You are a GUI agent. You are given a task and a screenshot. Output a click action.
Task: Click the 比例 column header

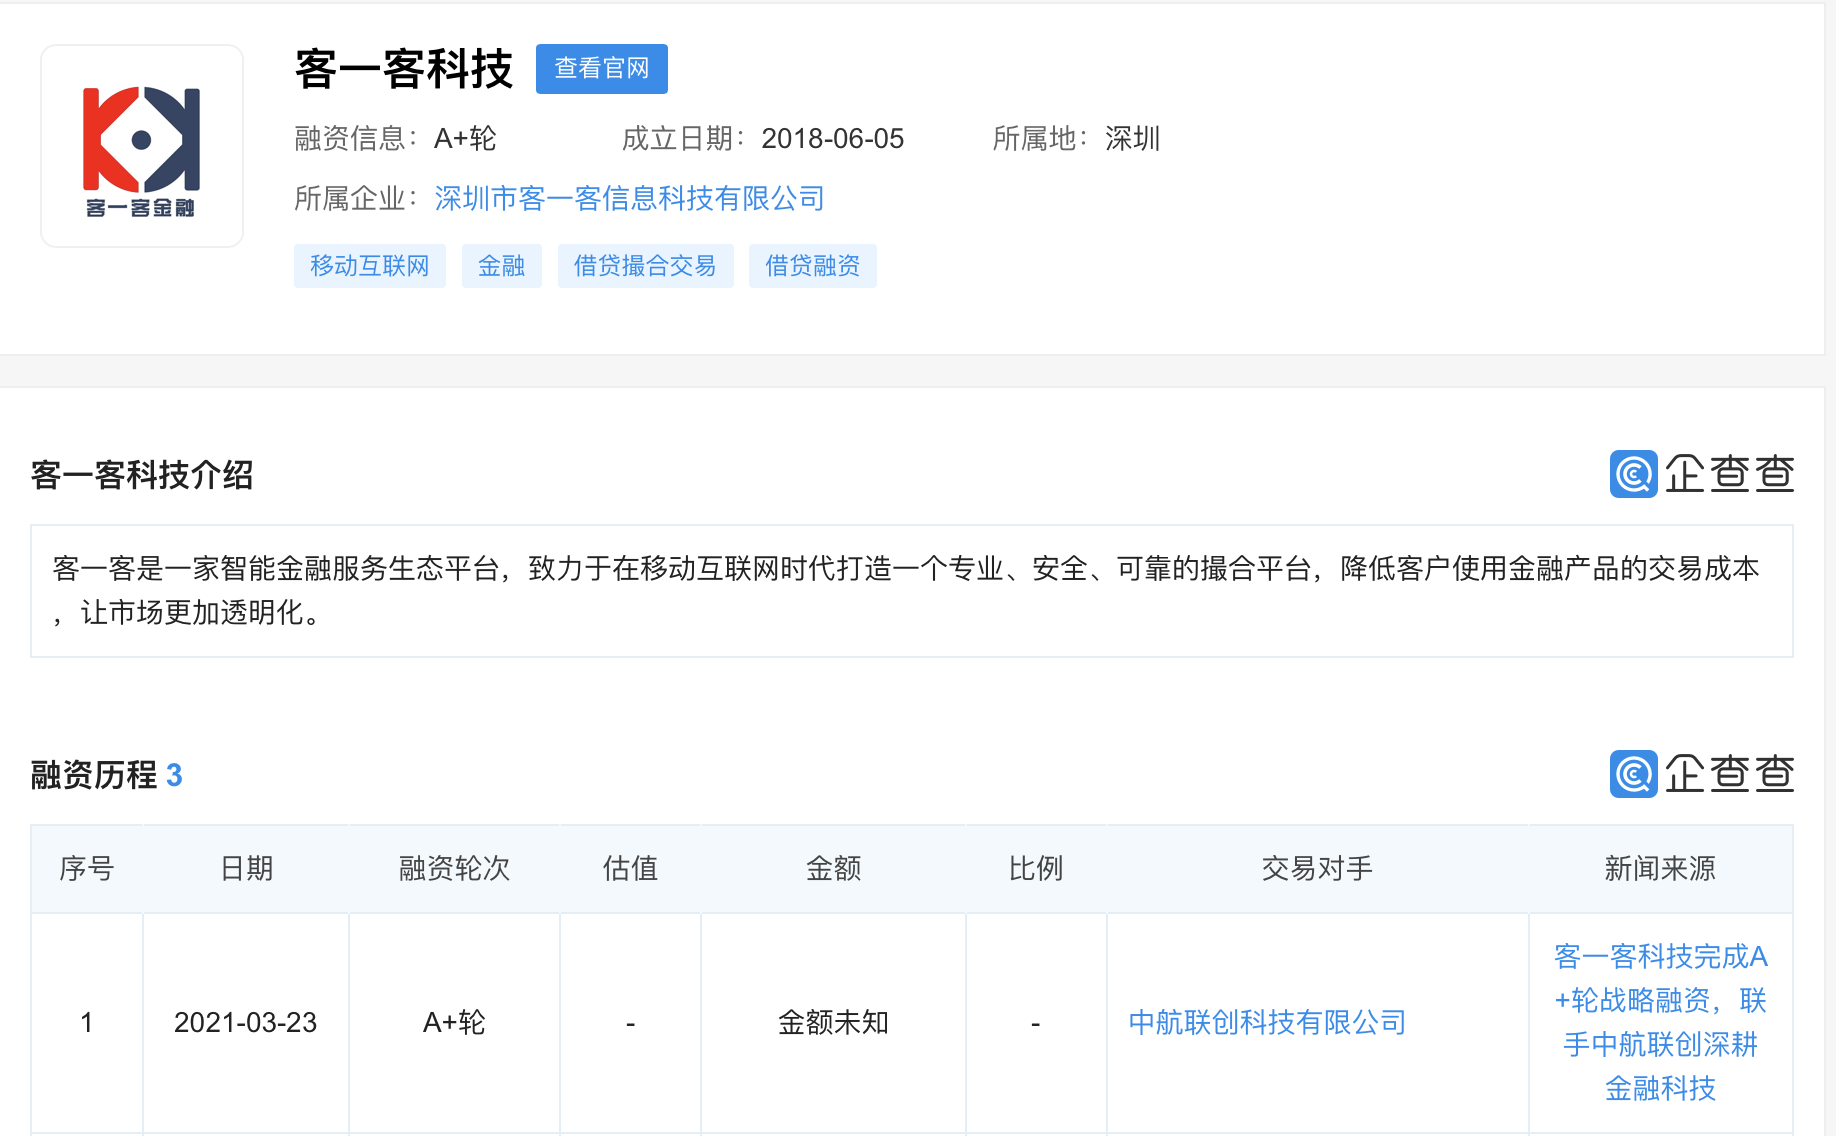tap(1036, 868)
